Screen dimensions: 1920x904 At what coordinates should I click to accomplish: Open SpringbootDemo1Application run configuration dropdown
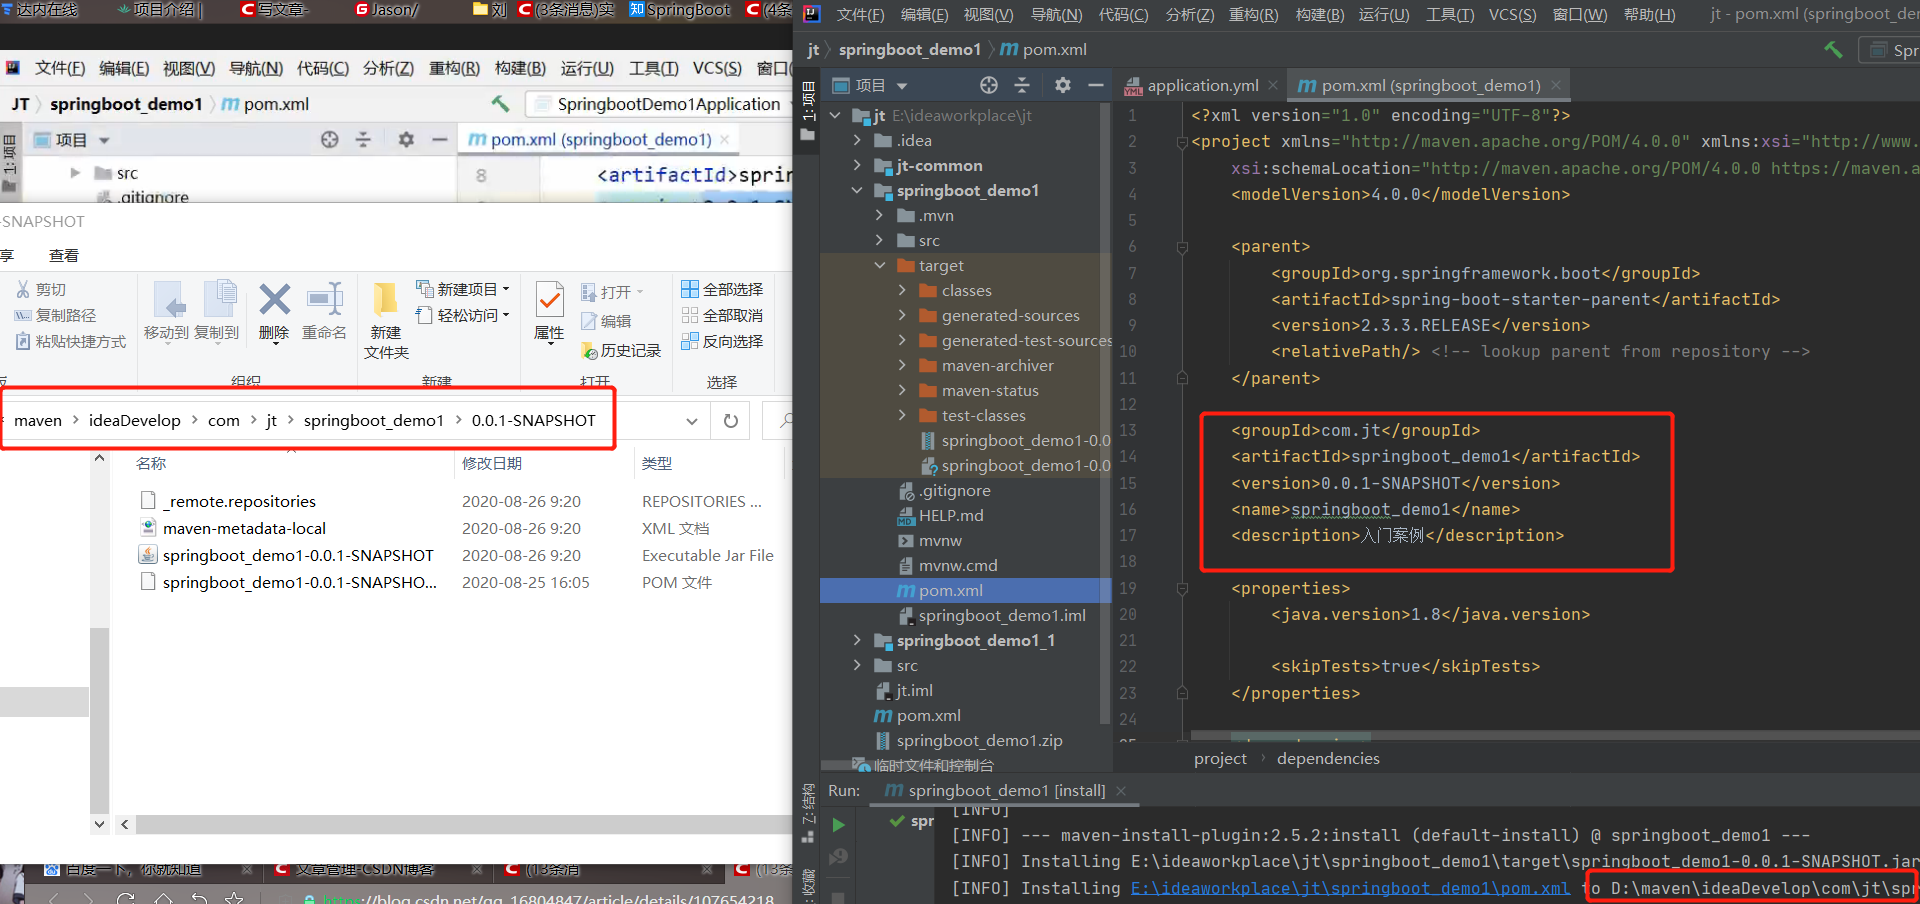point(660,104)
